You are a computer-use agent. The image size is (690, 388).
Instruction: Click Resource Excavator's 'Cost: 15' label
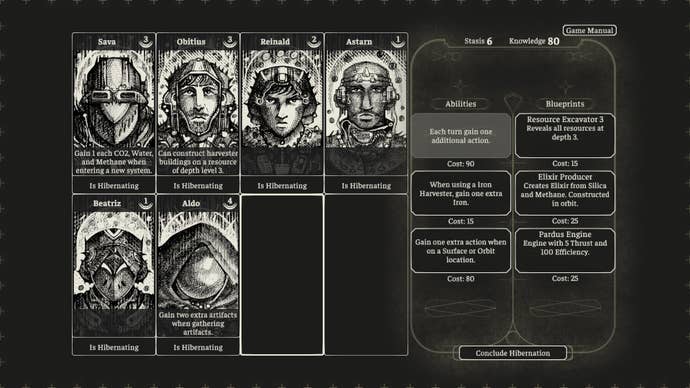point(565,163)
